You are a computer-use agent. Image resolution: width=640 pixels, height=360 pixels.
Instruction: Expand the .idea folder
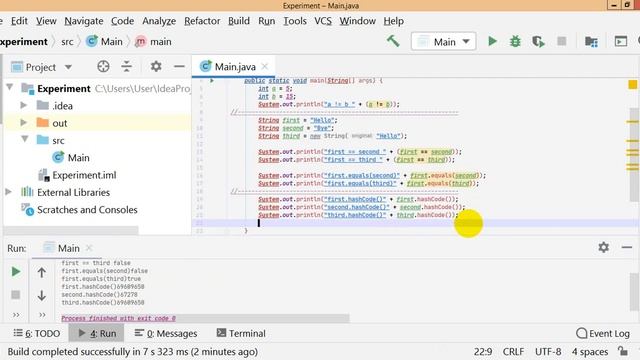(24, 105)
